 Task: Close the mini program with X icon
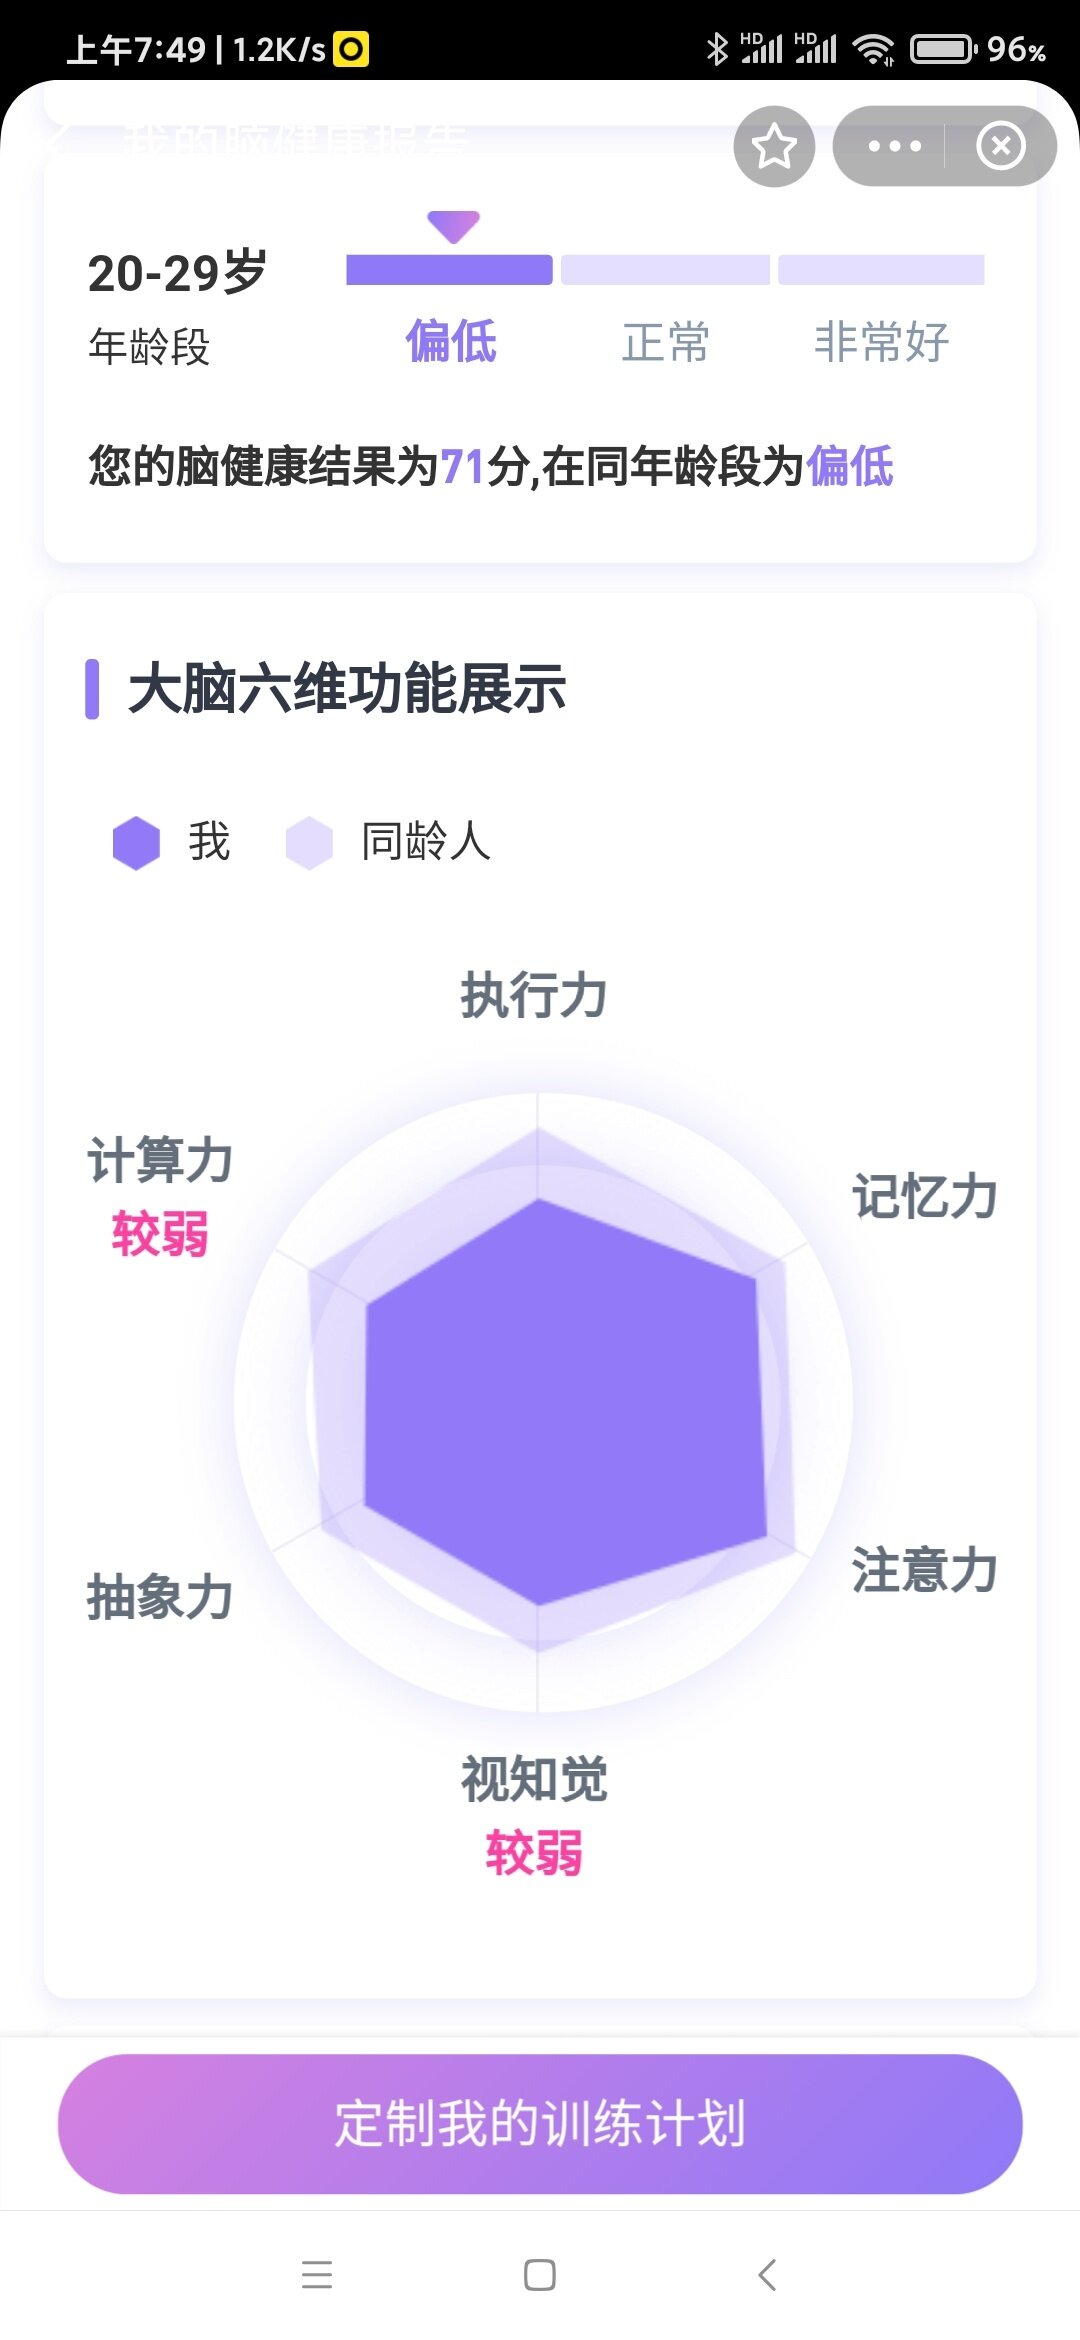[1001, 146]
